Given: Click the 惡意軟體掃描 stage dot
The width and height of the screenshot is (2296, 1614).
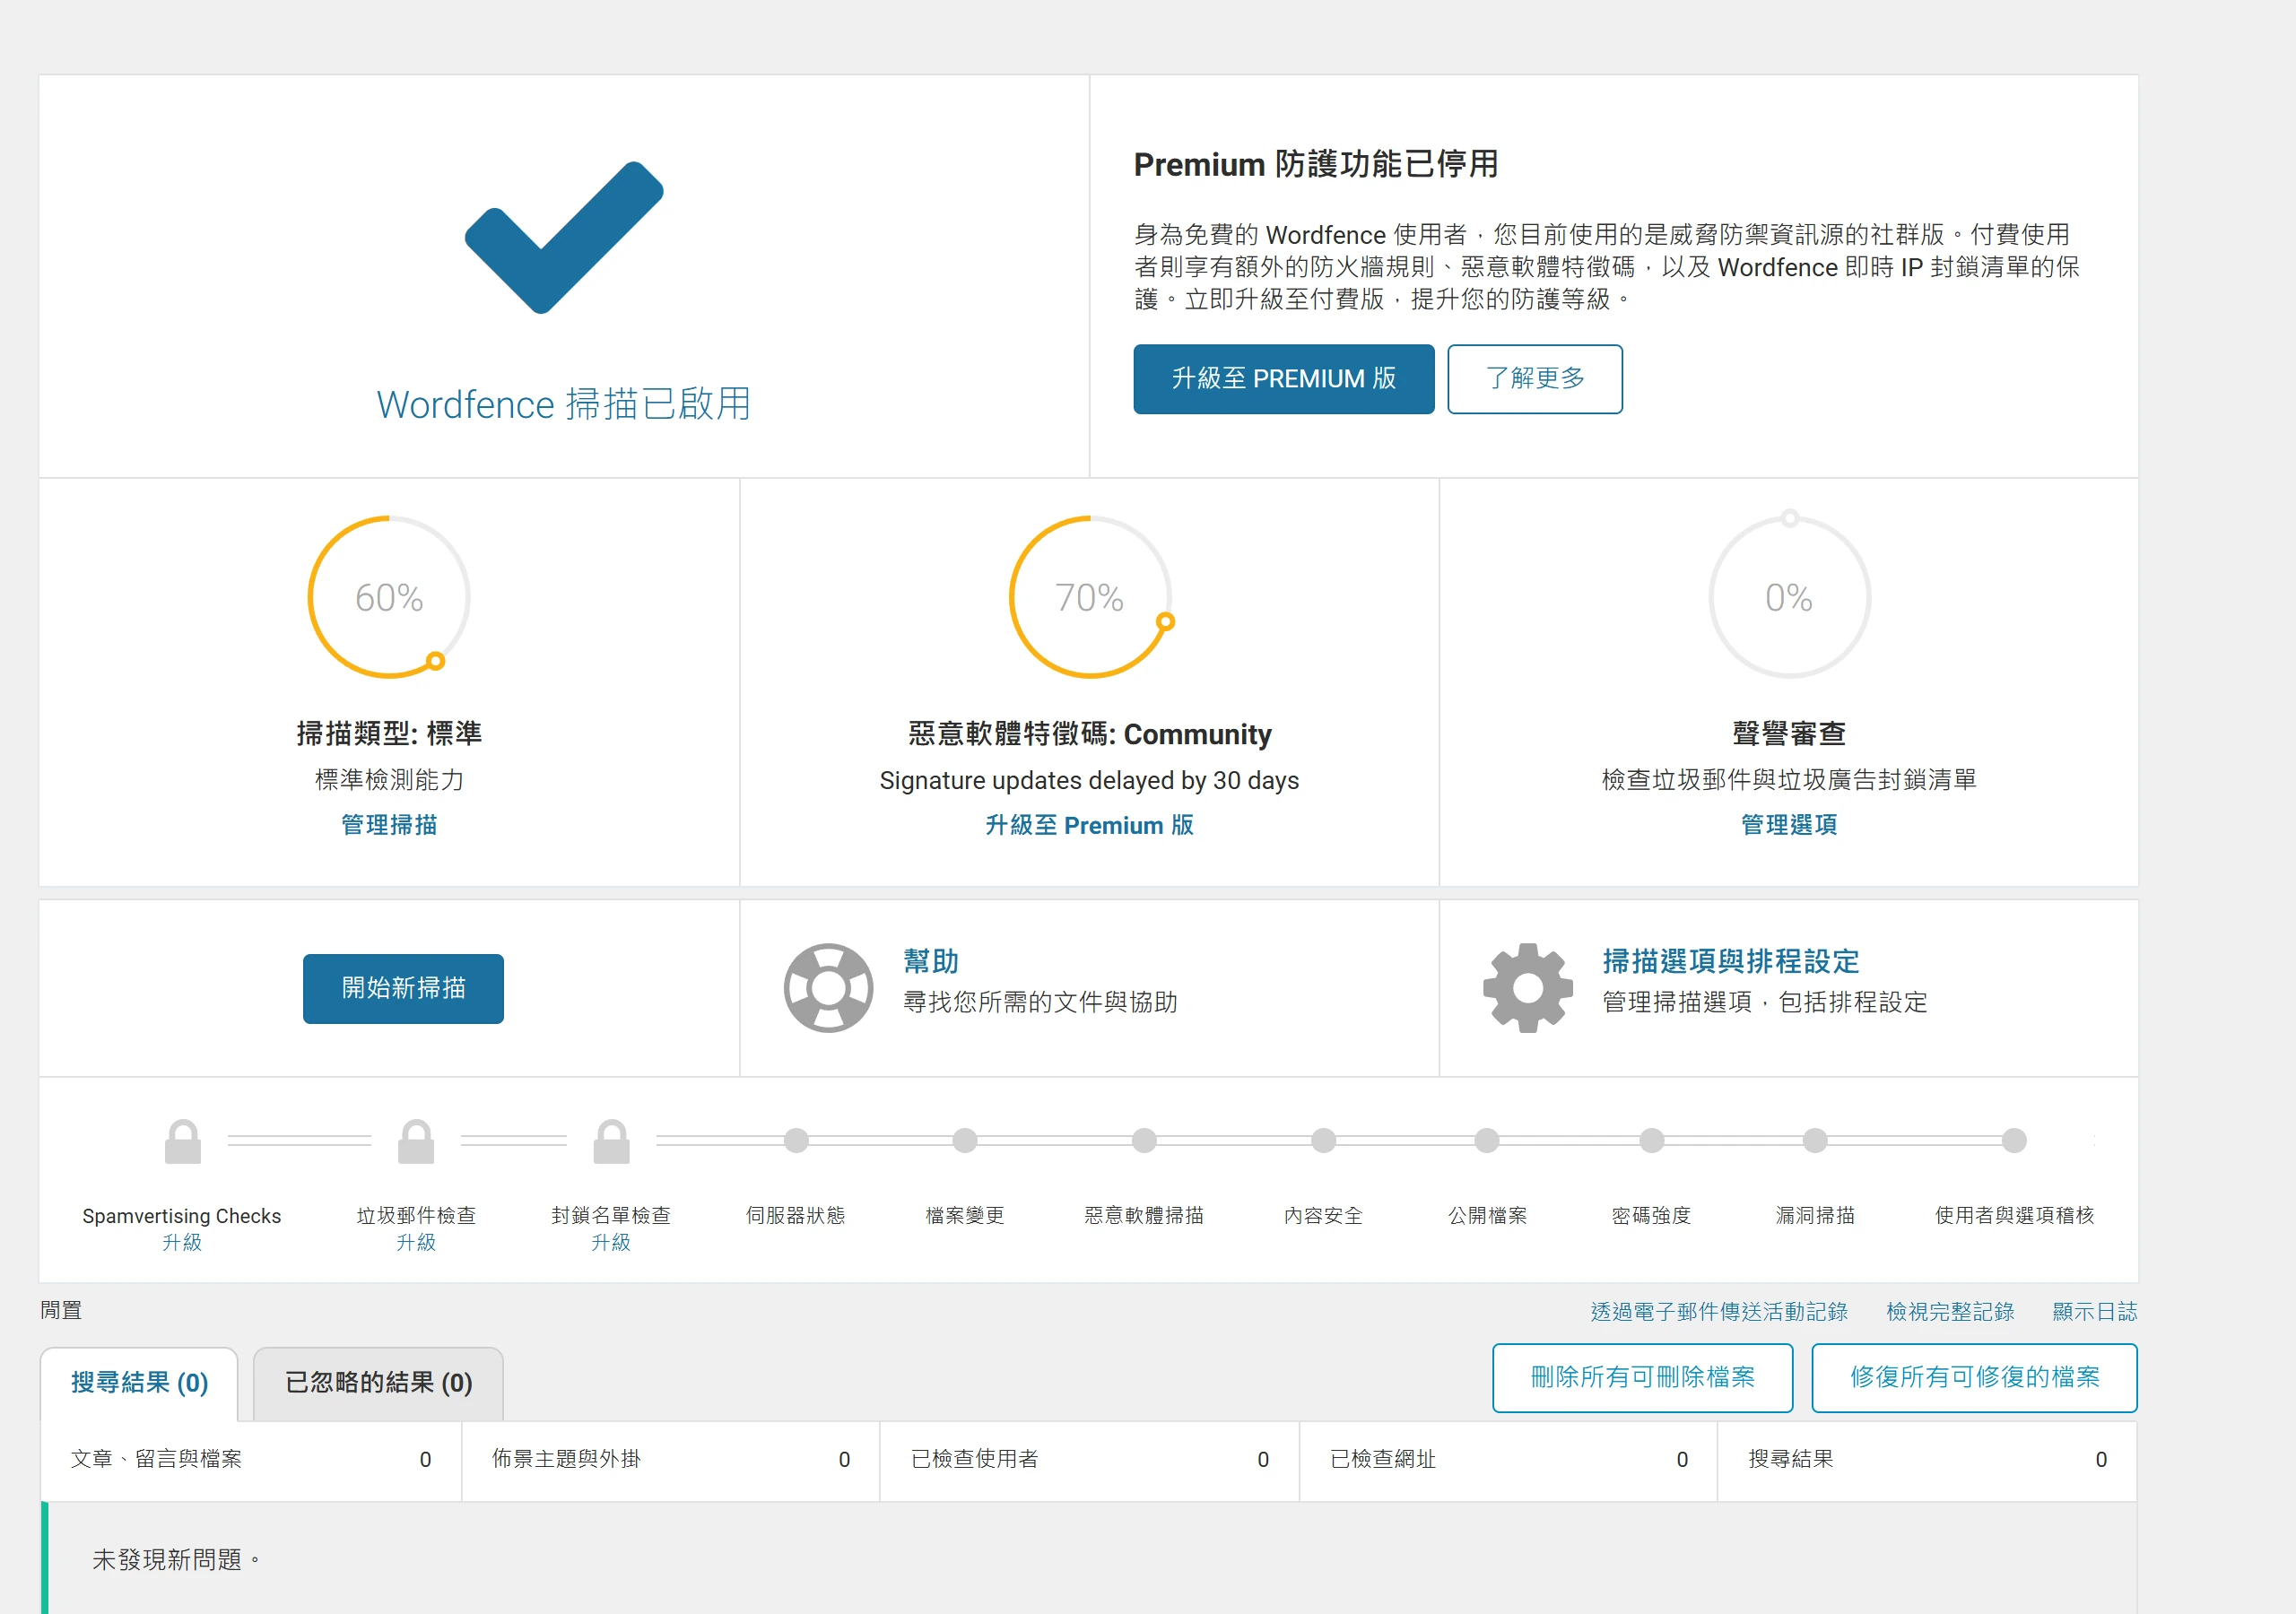Looking at the screenshot, I should 1144,1140.
